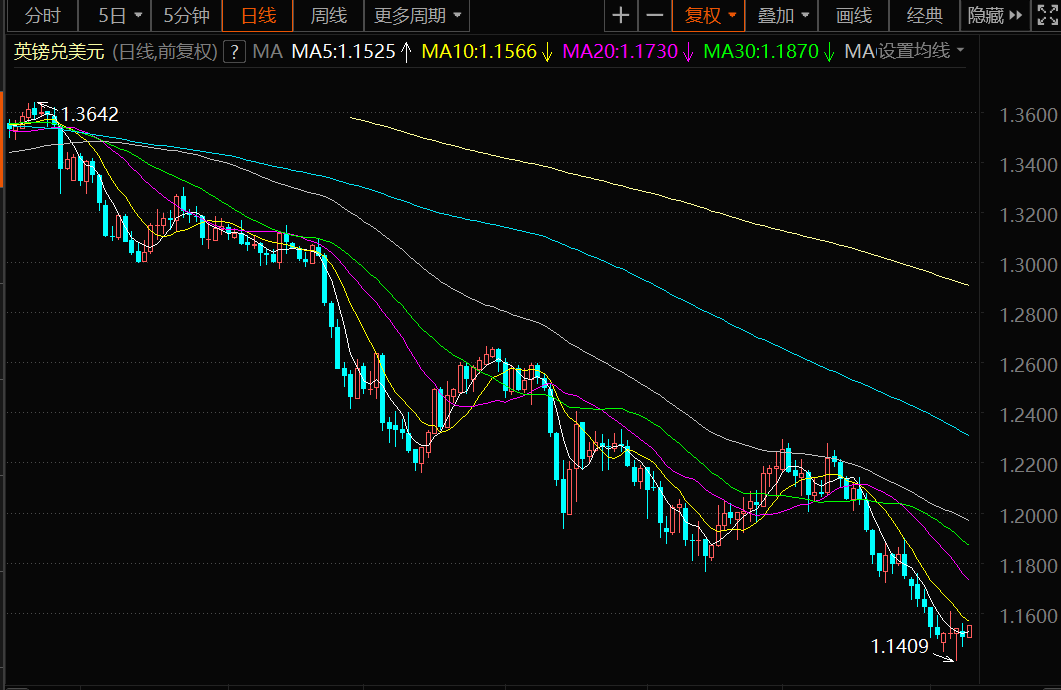
Task: Select 5分钟 period tab
Action: click(x=185, y=16)
